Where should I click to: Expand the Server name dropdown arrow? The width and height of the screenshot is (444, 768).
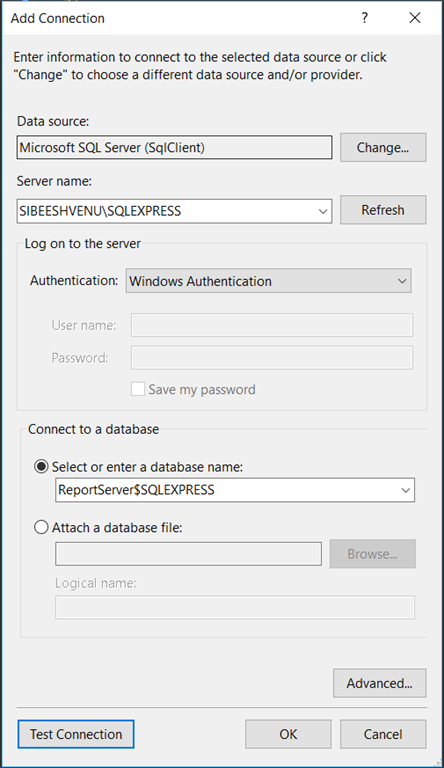(323, 212)
